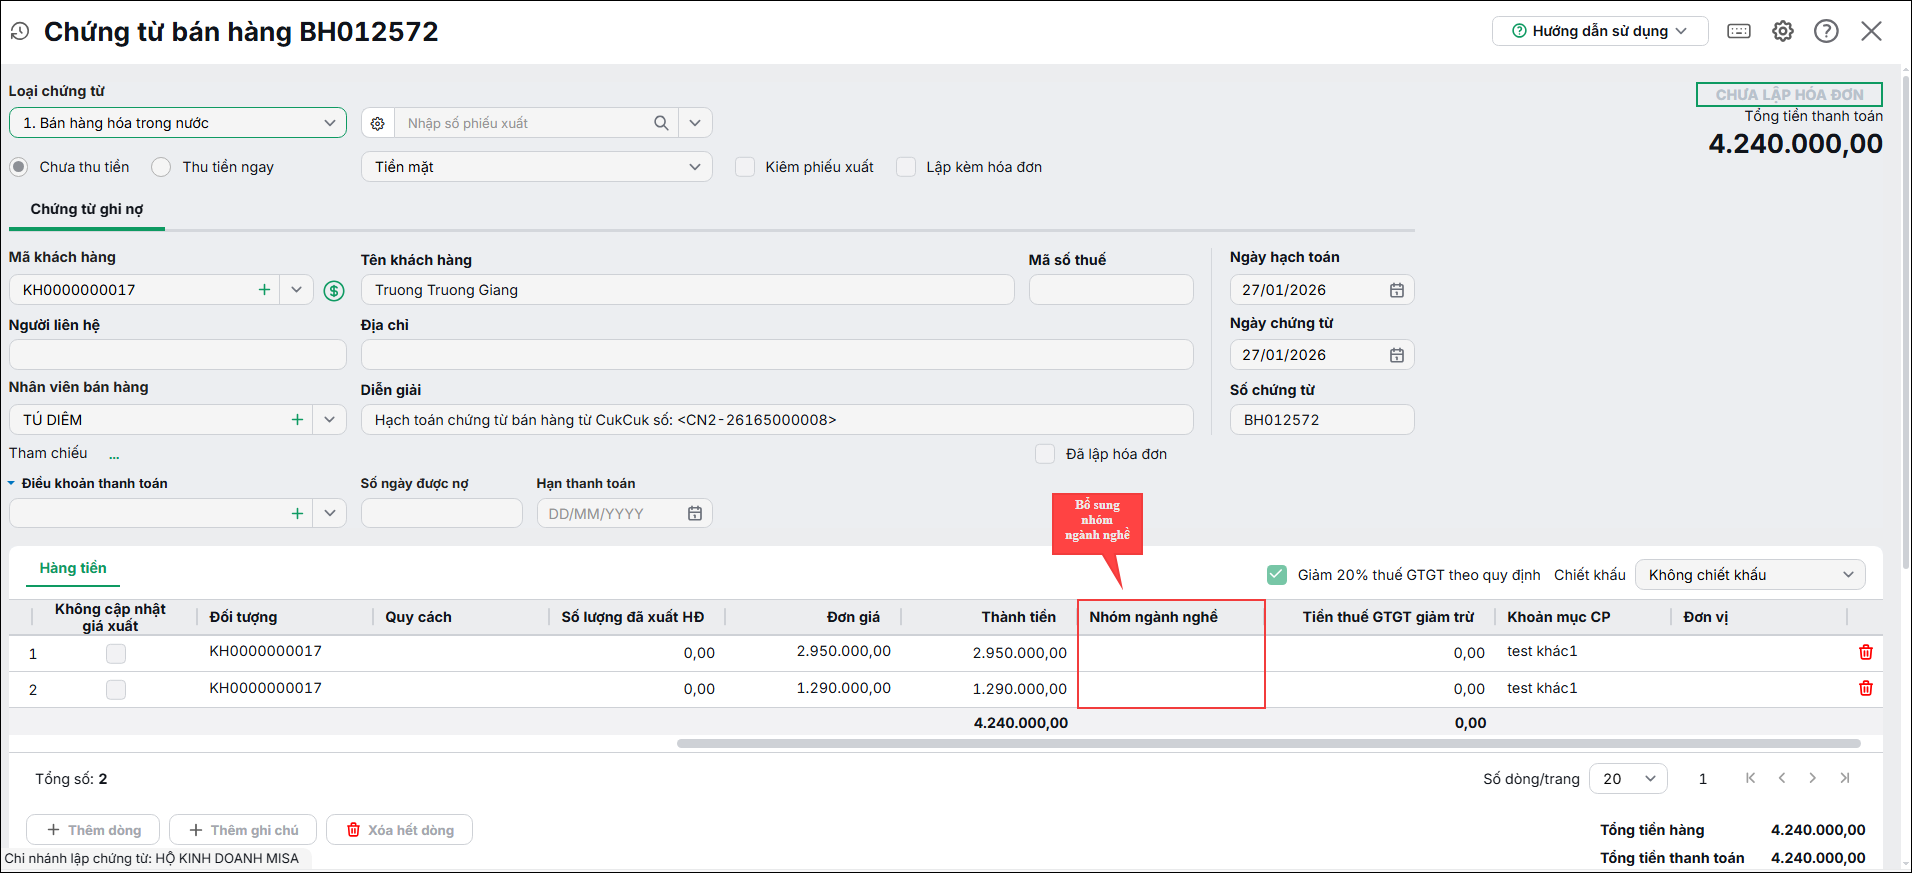Viewport: 1912px width, 873px height.
Task: Add a payment term with the plus icon
Action: pos(297,513)
